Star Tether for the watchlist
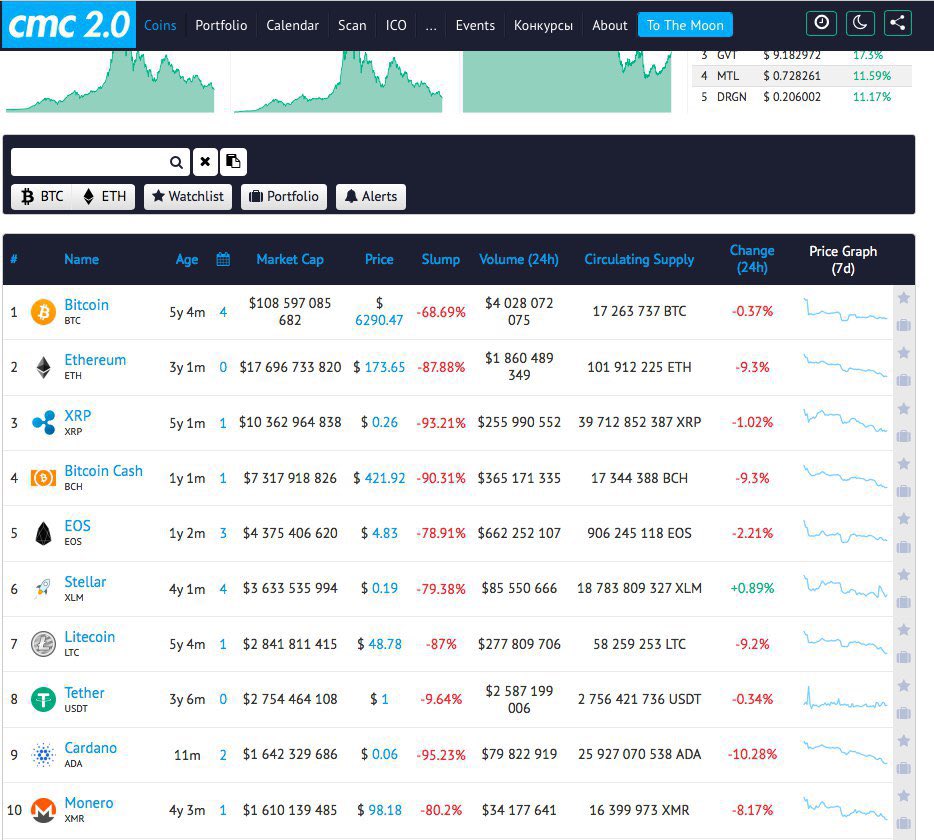Image resolution: width=934 pixels, height=840 pixels. click(x=904, y=686)
